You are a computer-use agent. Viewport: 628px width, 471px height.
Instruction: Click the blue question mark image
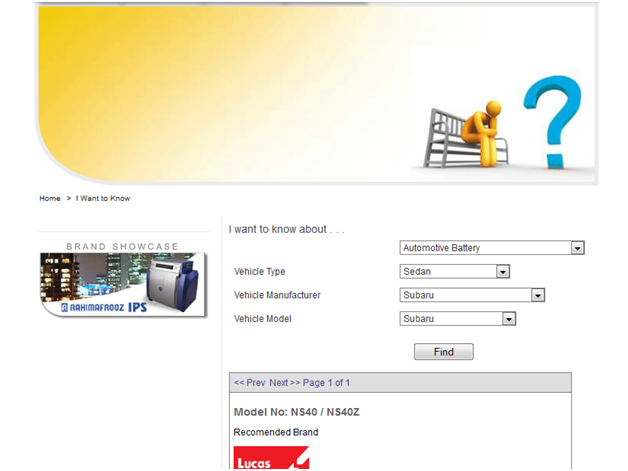[x=552, y=122]
